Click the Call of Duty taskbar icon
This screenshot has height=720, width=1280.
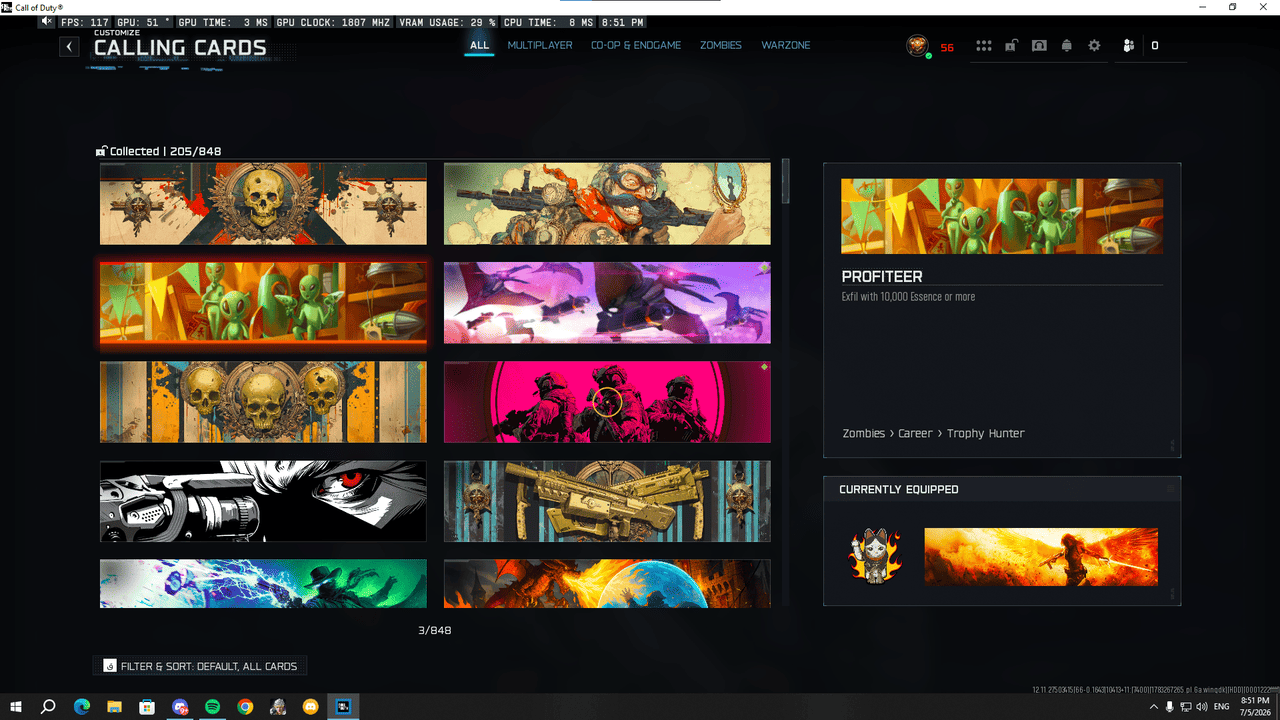343,707
